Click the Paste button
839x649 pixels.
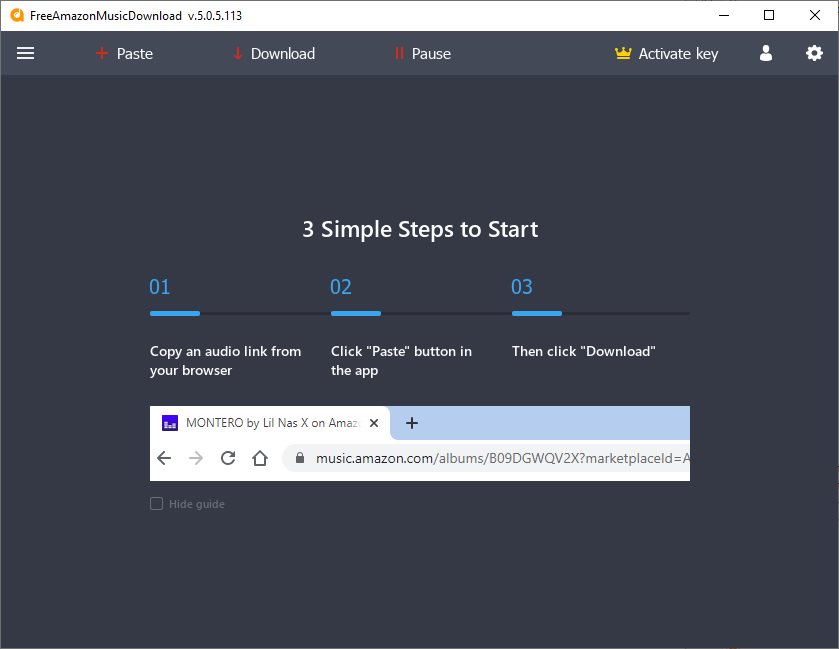124,54
